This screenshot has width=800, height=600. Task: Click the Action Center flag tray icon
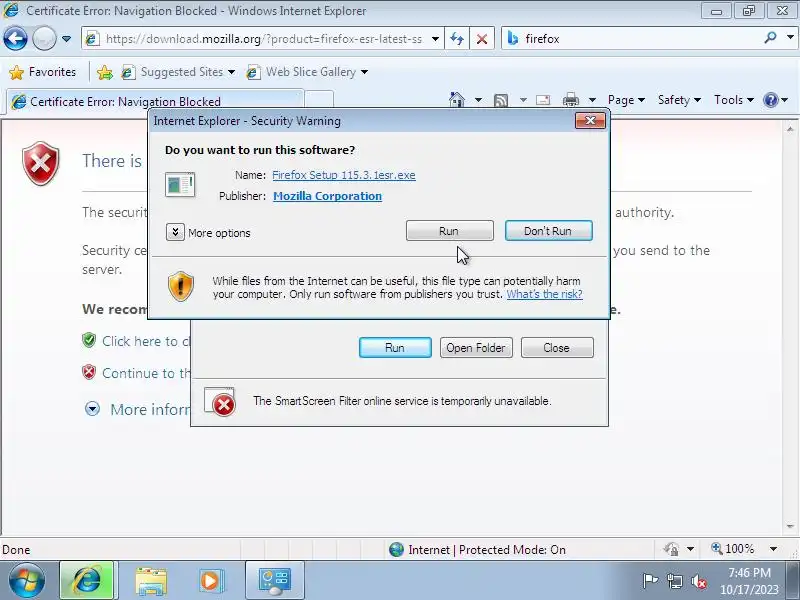click(650, 581)
